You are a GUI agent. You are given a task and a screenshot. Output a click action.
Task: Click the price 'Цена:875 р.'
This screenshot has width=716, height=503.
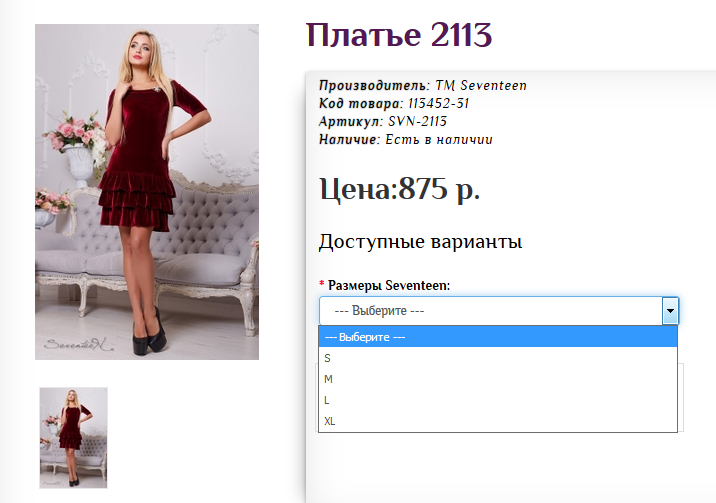click(399, 189)
